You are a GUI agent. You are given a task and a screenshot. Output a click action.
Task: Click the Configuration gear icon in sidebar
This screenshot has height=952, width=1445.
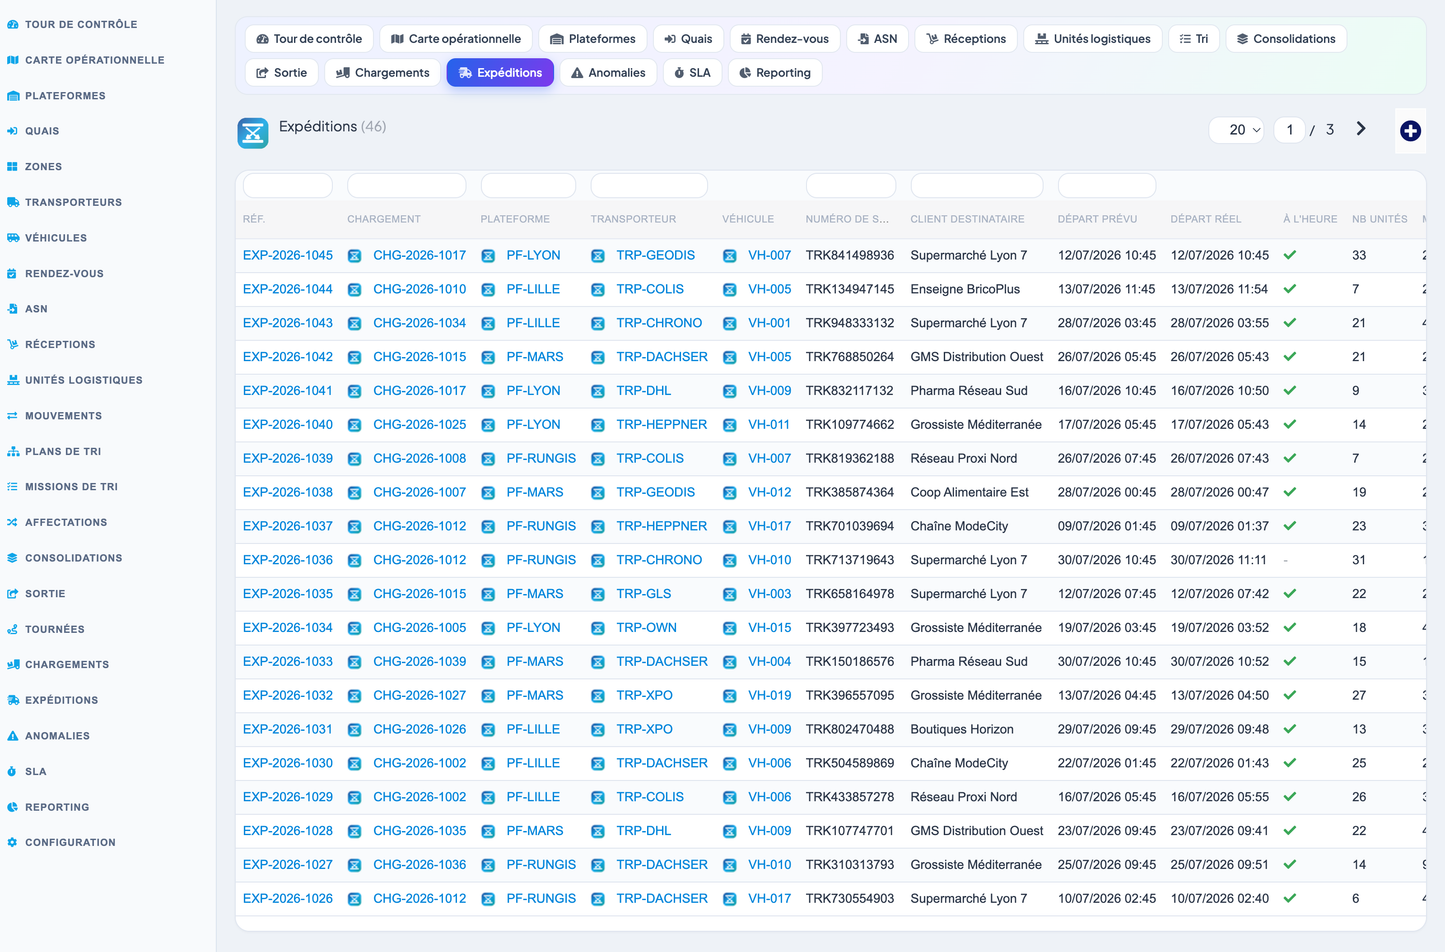point(13,842)
